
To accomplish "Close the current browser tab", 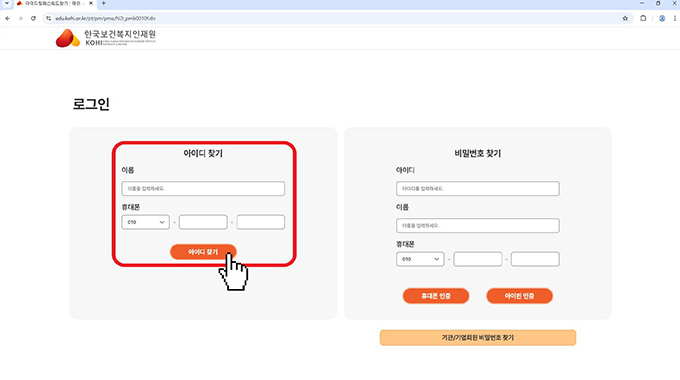I will point(91,3).
